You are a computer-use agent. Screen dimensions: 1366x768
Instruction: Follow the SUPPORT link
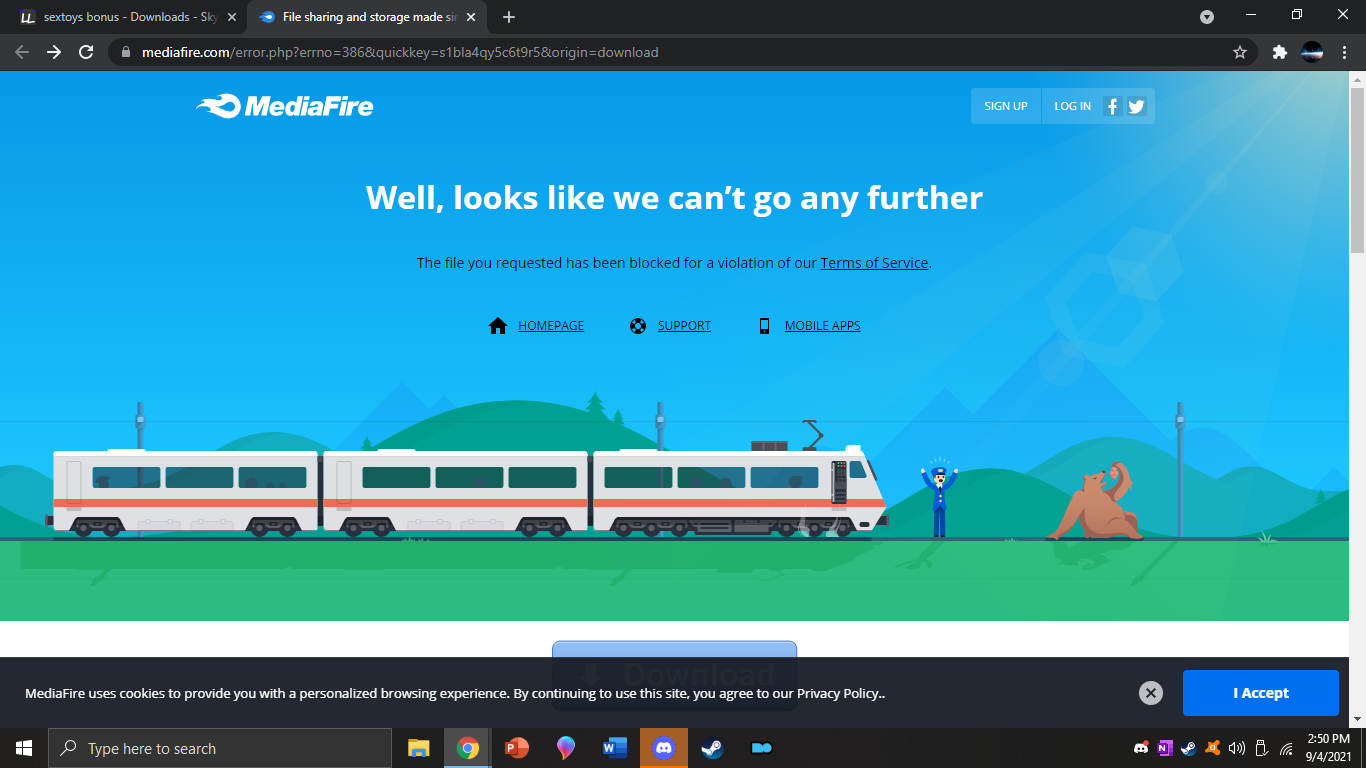tap(684, 326)
